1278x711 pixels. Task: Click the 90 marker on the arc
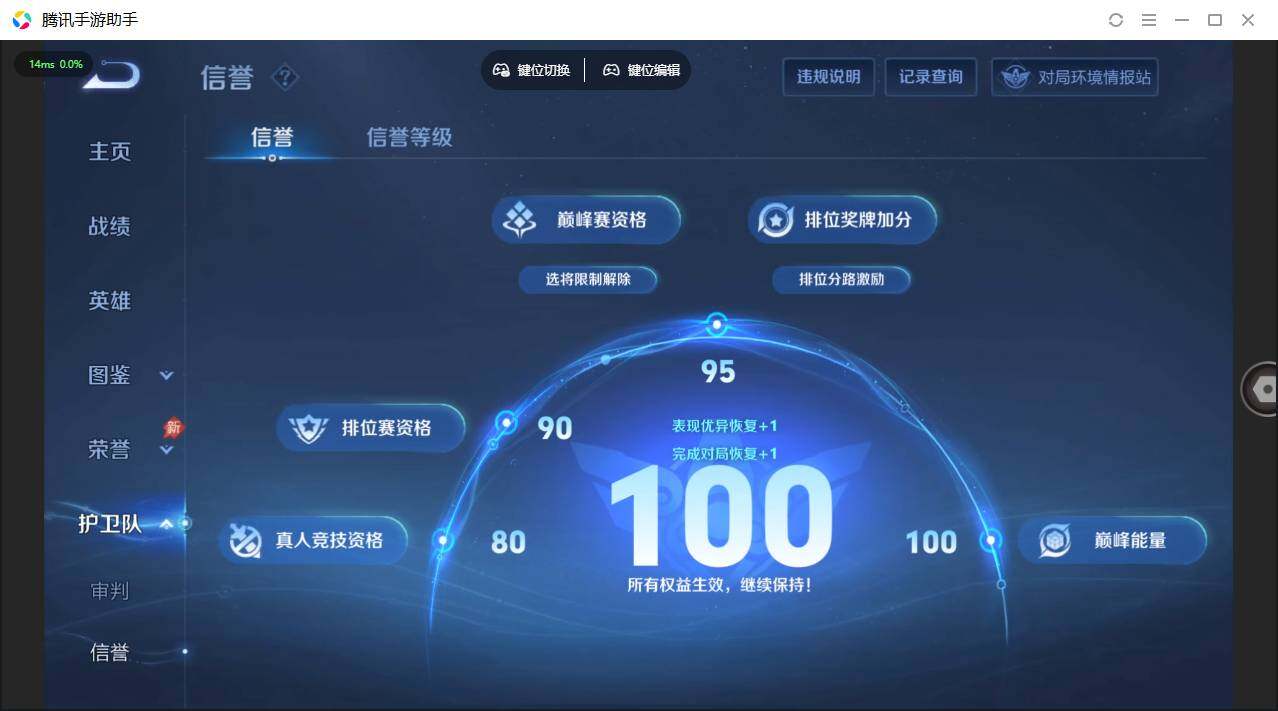pos(506,423)
